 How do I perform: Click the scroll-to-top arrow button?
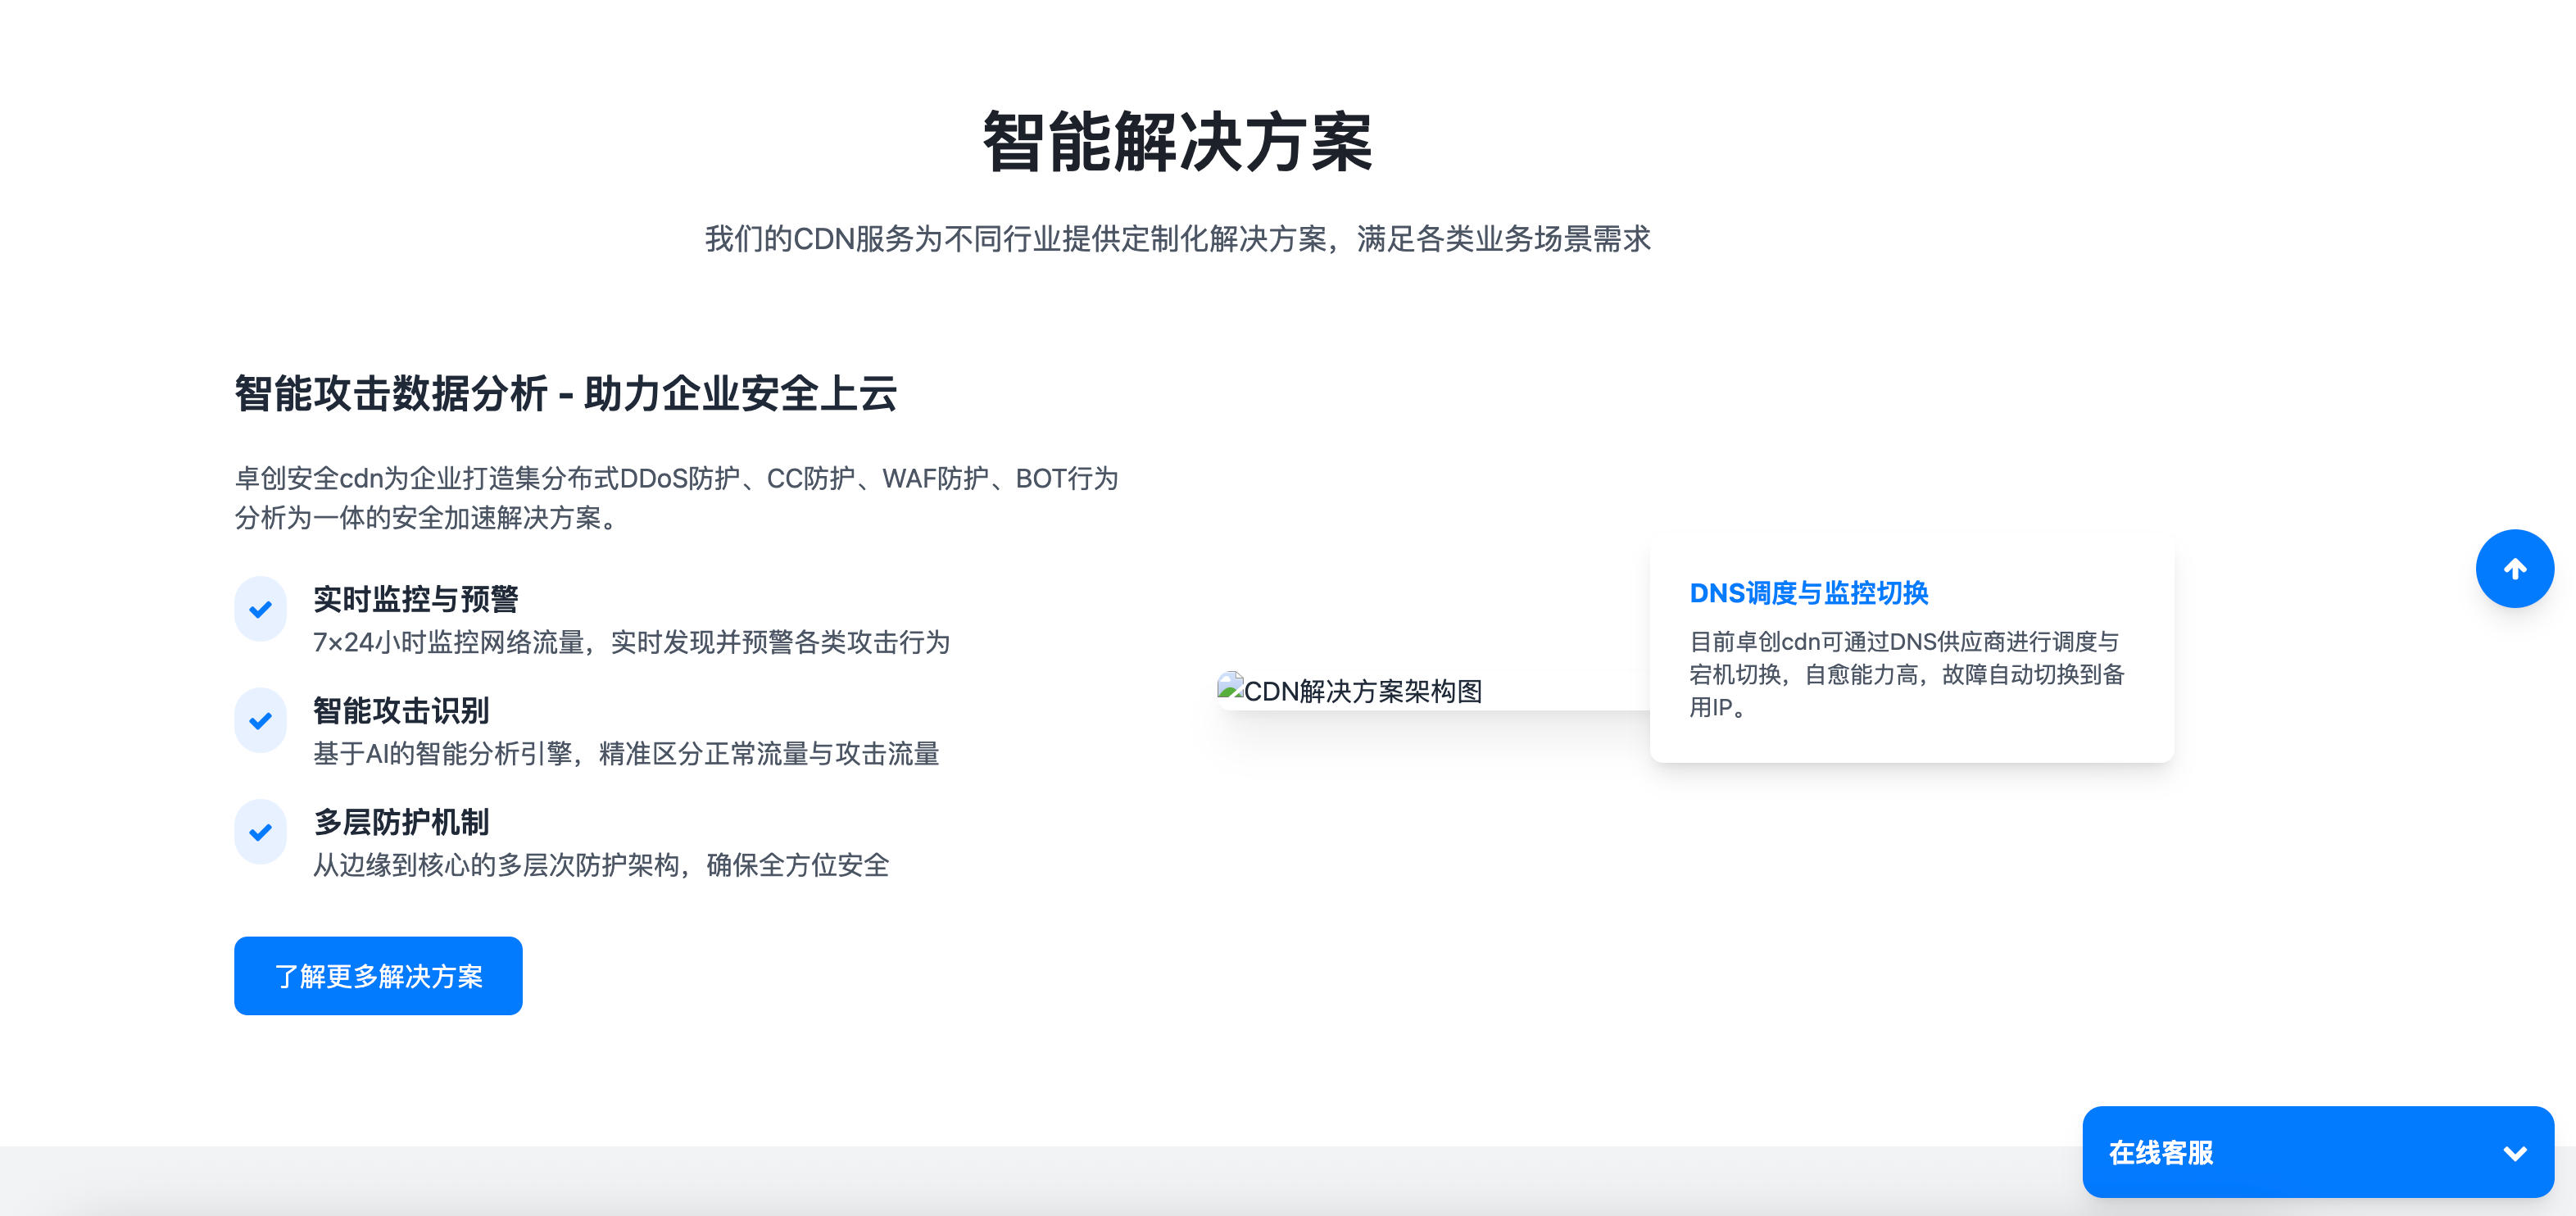(x=2514, y=569)
